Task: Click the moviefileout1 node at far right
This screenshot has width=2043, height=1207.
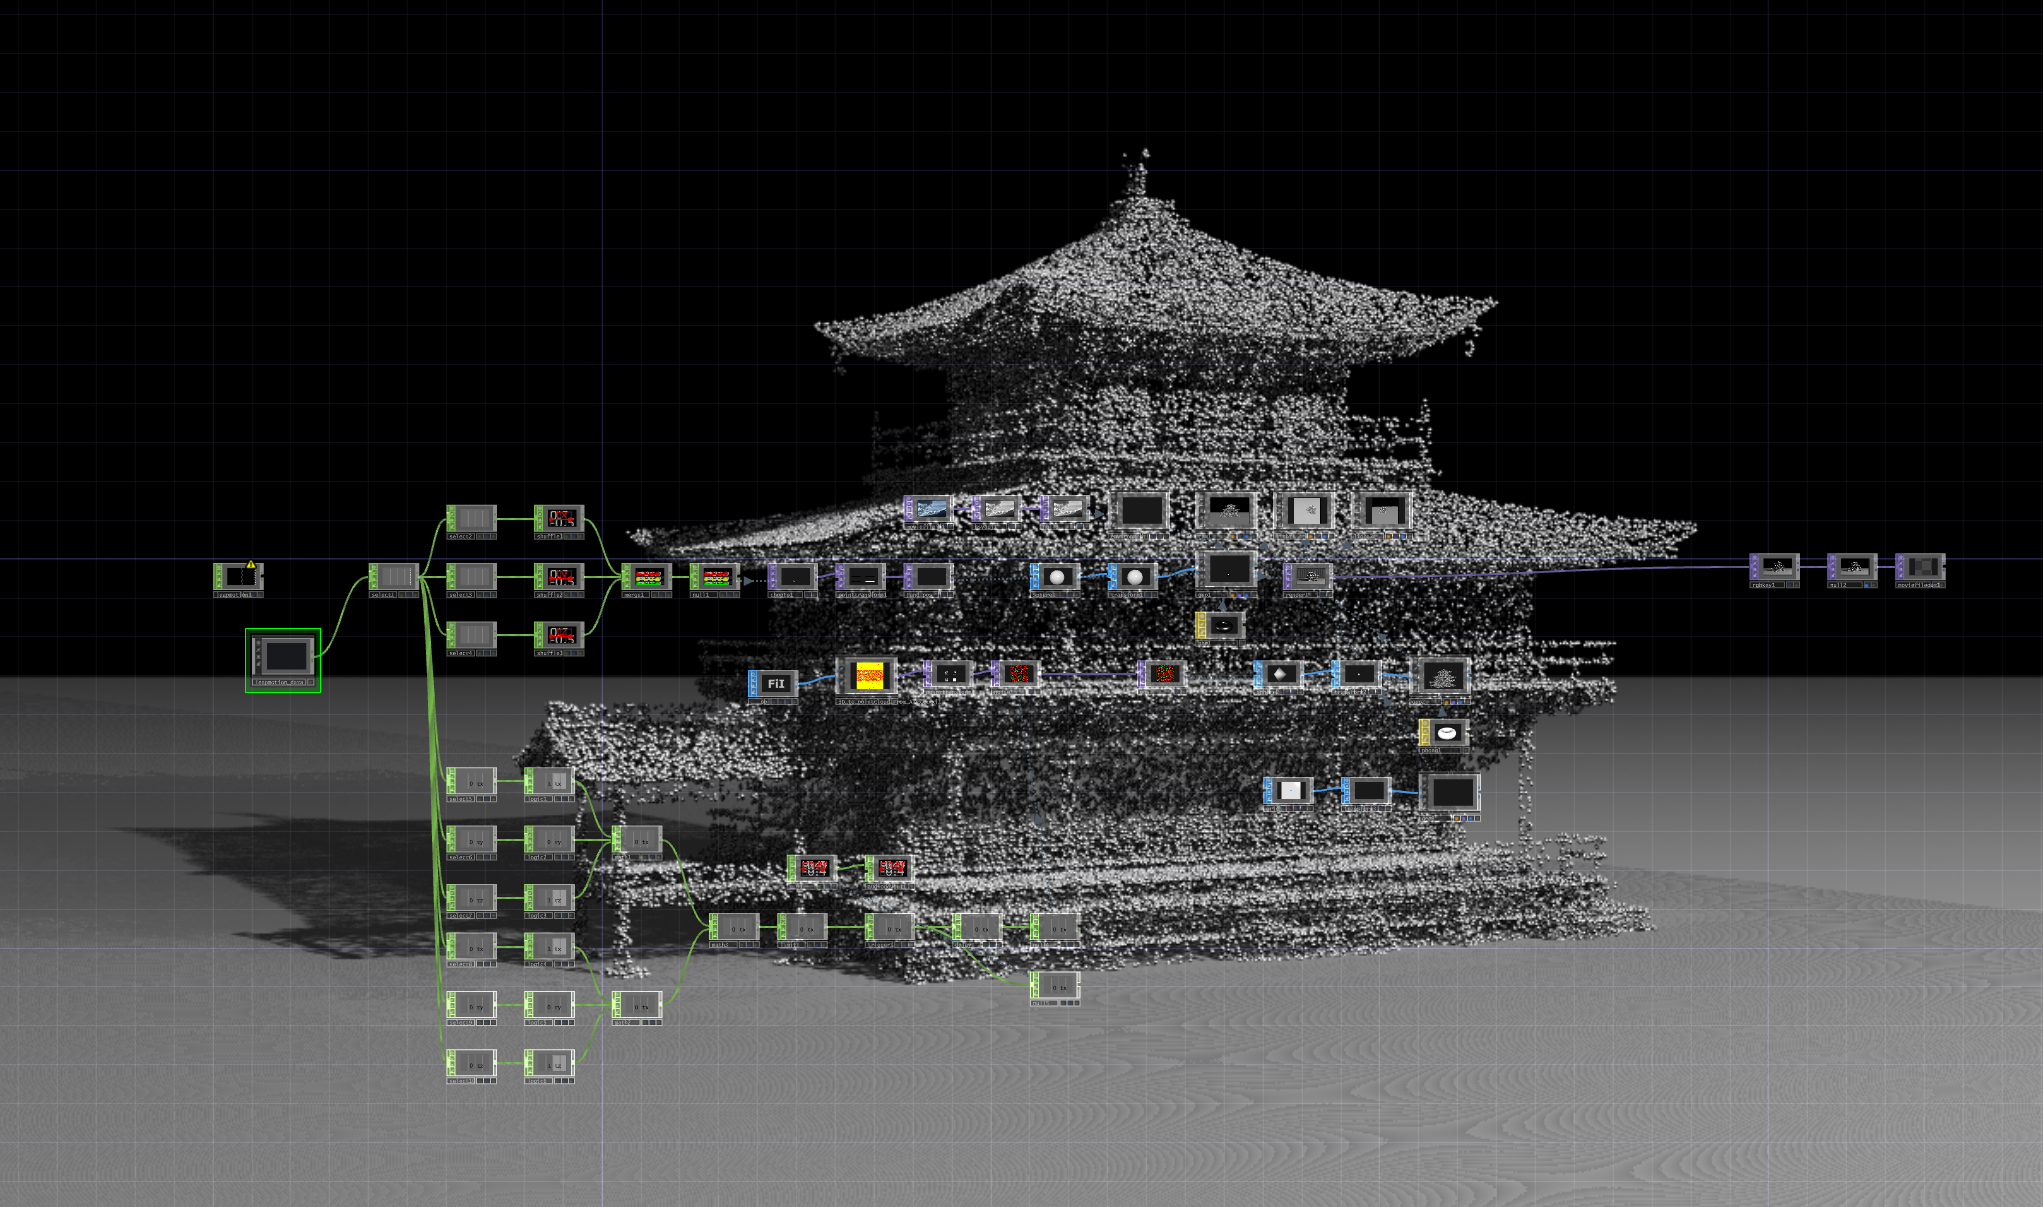Action: (1922, 567)
